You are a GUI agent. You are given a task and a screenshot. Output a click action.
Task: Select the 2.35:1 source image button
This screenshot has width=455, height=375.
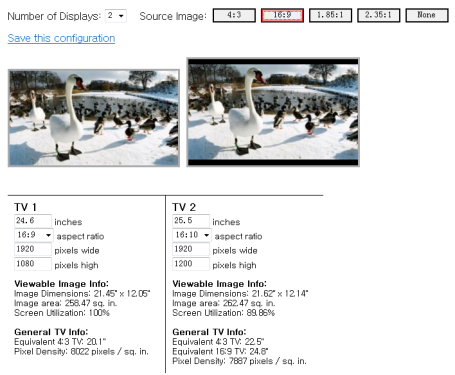click(378, 15)
